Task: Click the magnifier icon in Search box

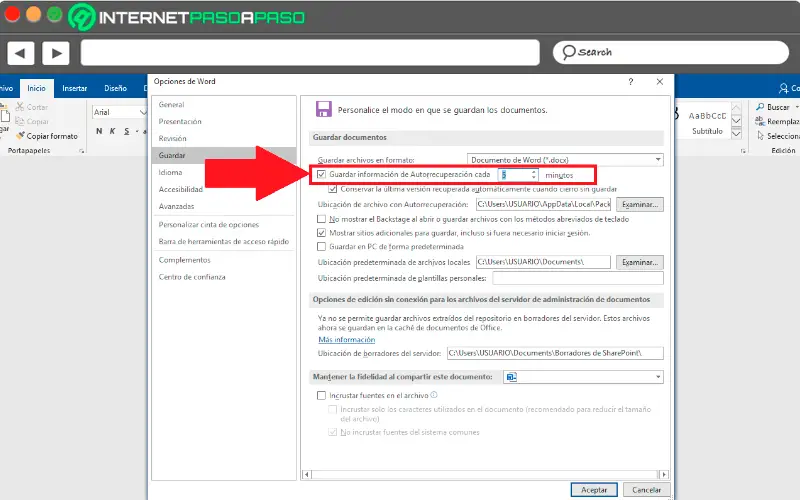Action: point(568,52)
